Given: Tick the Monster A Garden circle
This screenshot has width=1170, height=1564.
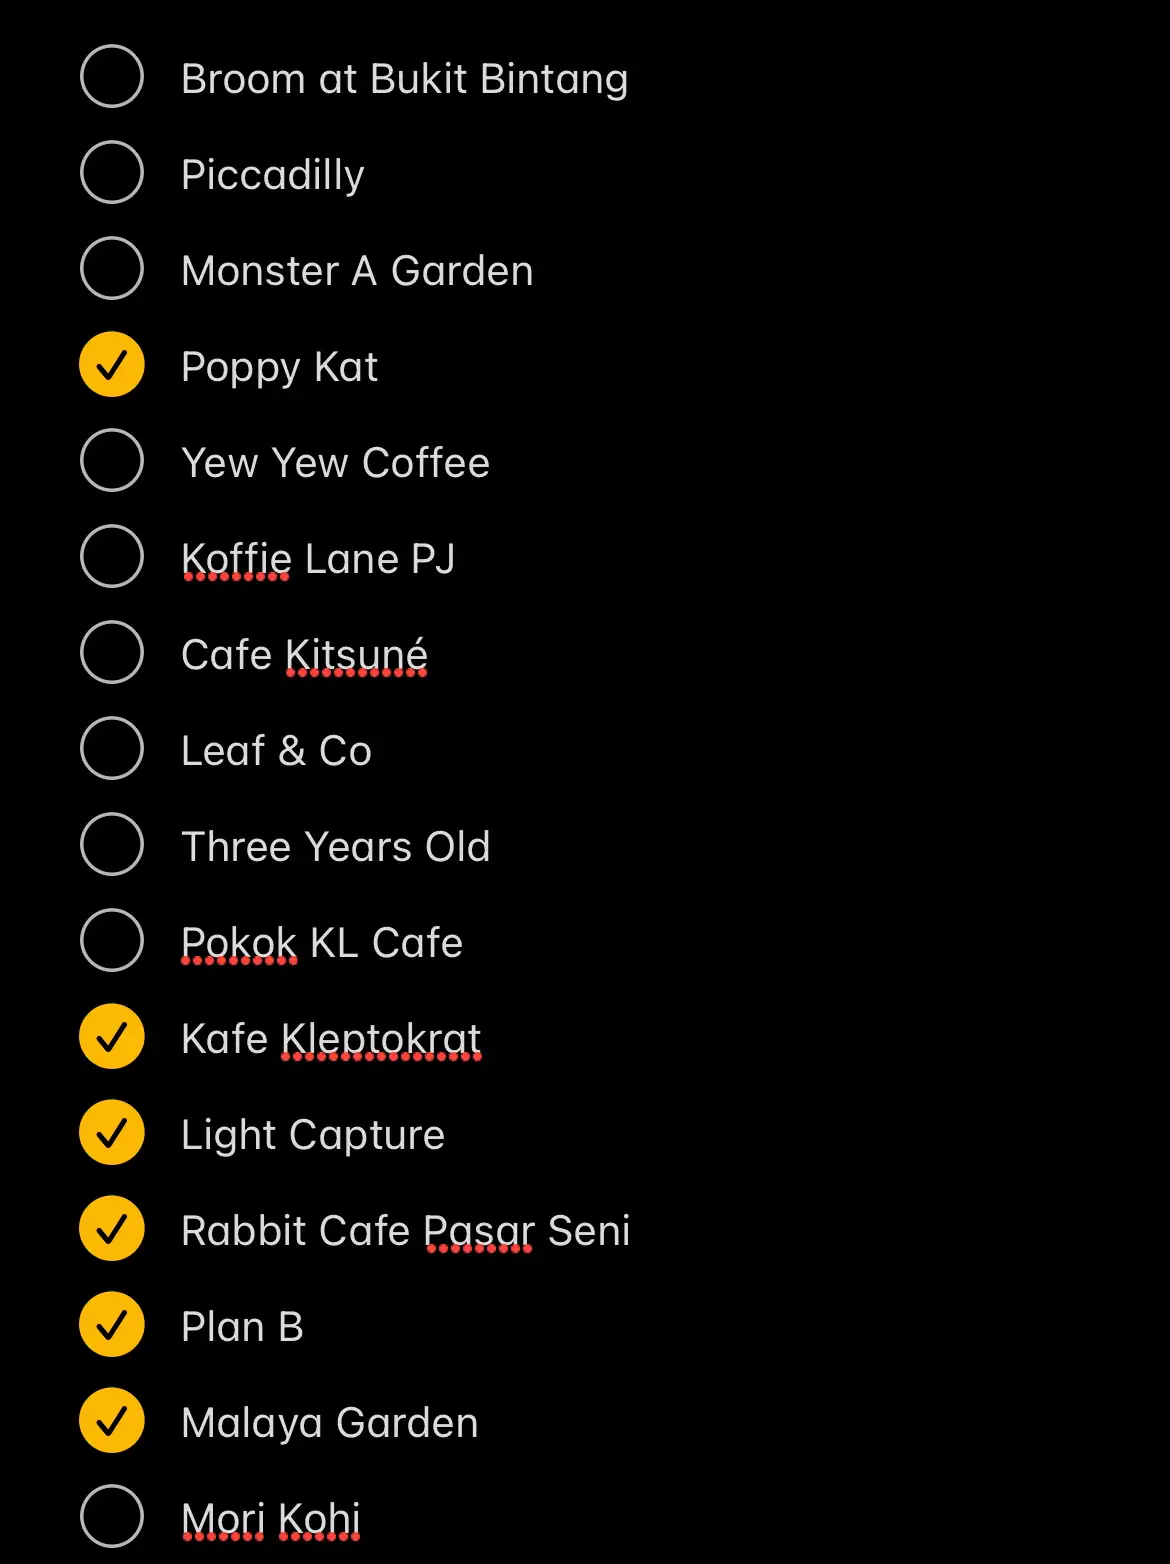Looking at the screenshot, I should click(x=112, y=269).
